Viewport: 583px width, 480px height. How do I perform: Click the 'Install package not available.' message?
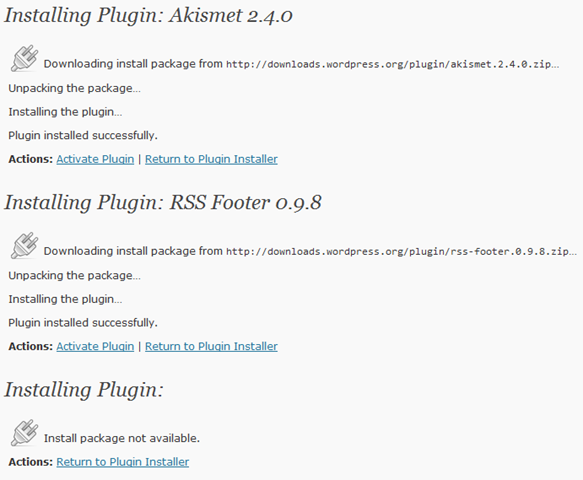click(122, 438)
